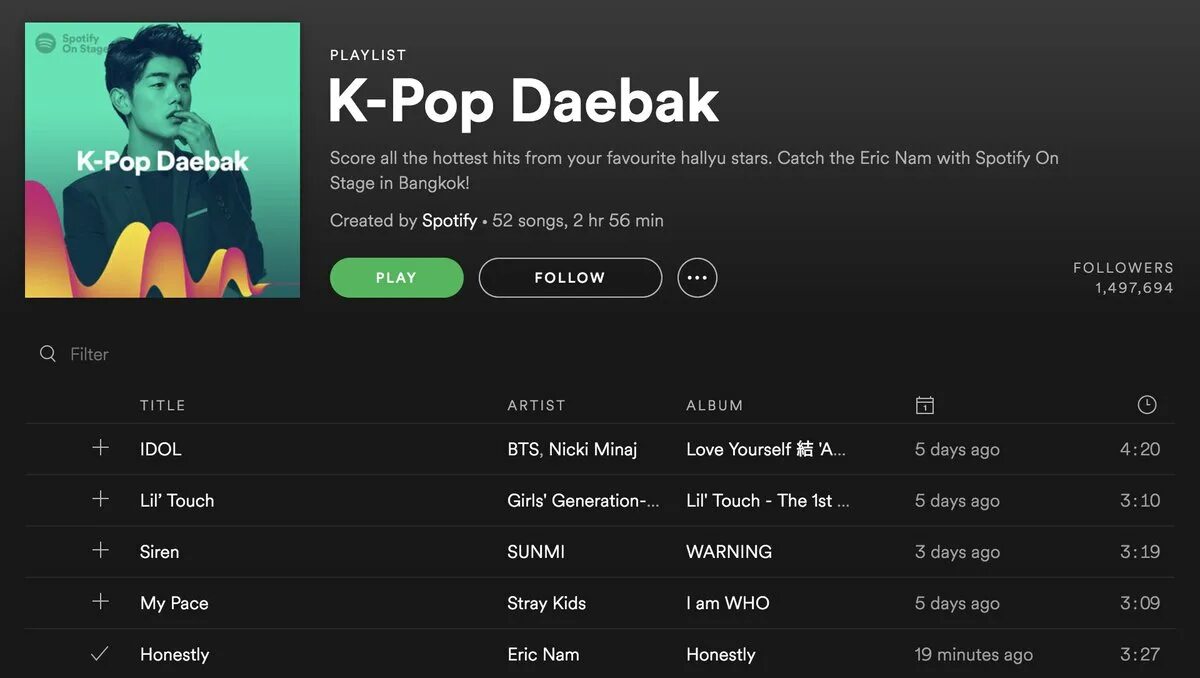This screenshot has width=1200, height=678.
Task: Sort tracks by TITLE column header
Action: (x=163, y=405)
